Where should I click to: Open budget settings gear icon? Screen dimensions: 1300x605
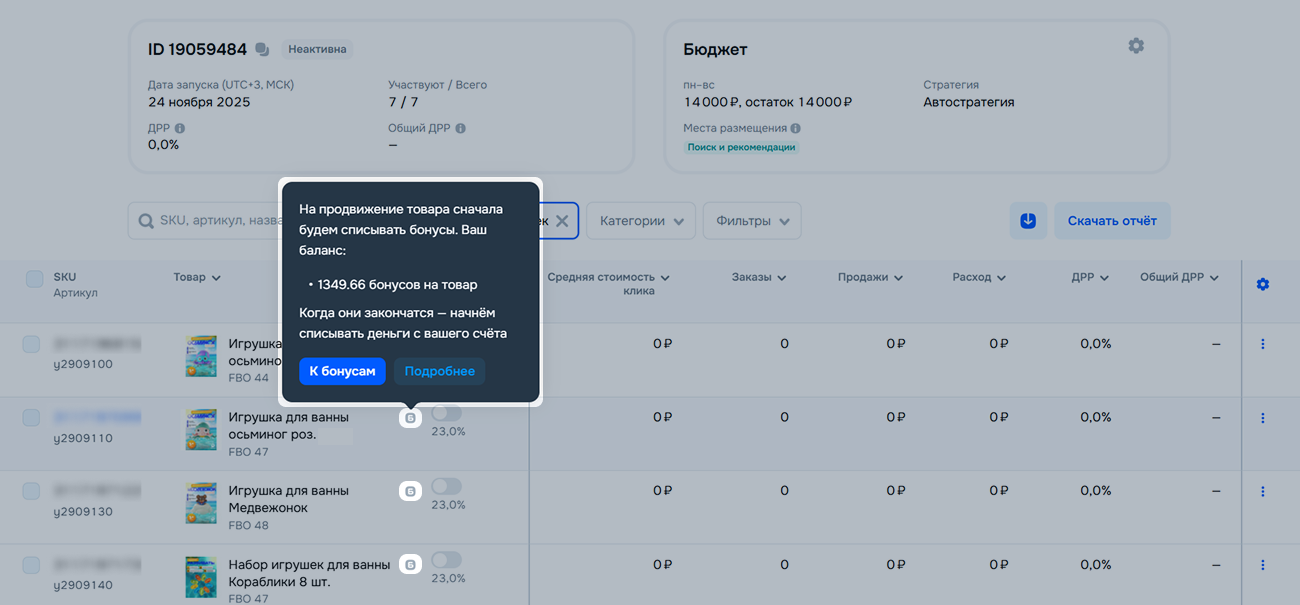coord(1135,46)
